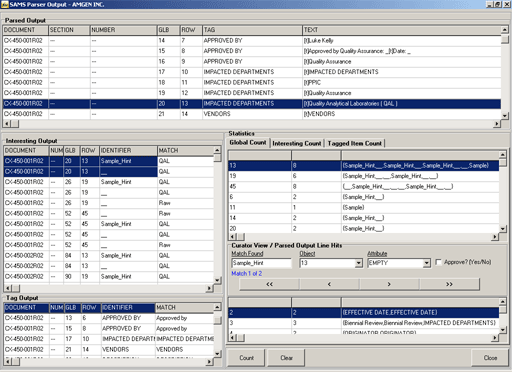
Task: Select Global Count row with value 19
Action: coord(363,176)
